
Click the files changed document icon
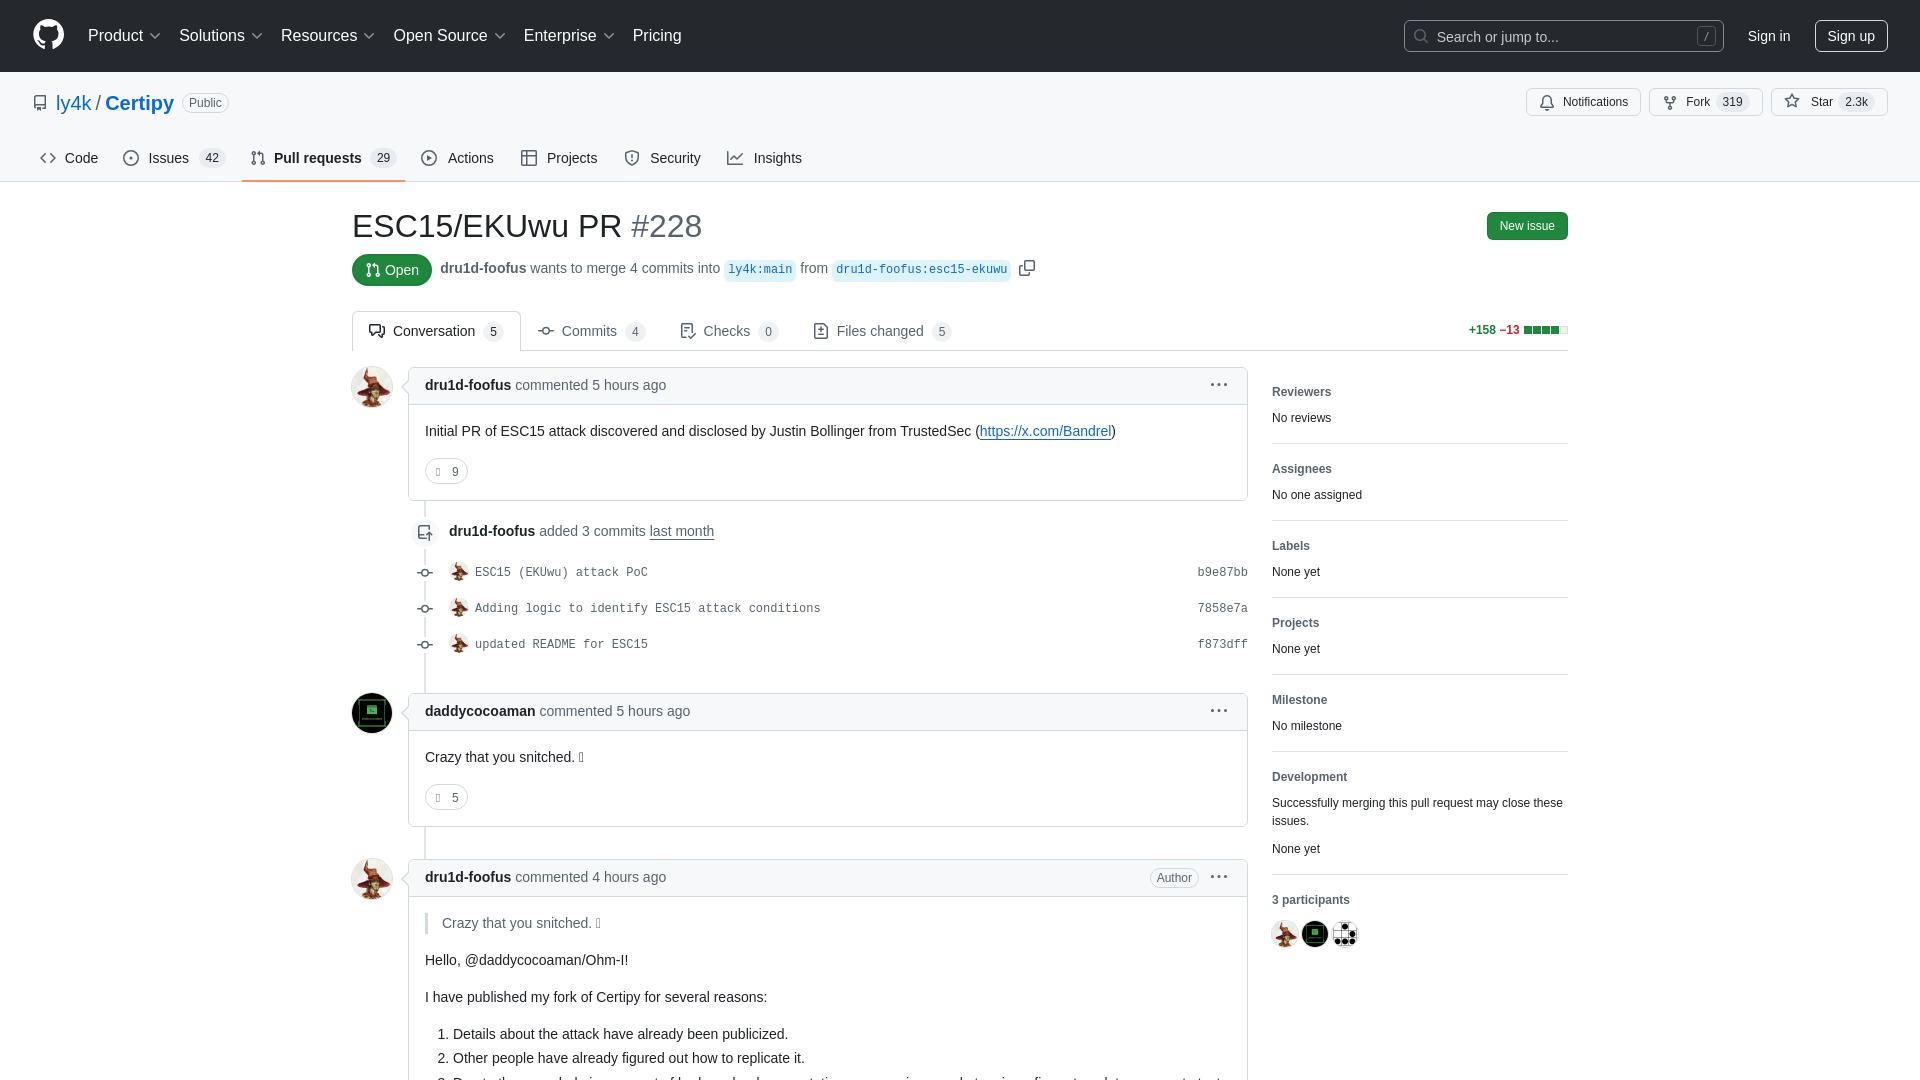point(820,330)
